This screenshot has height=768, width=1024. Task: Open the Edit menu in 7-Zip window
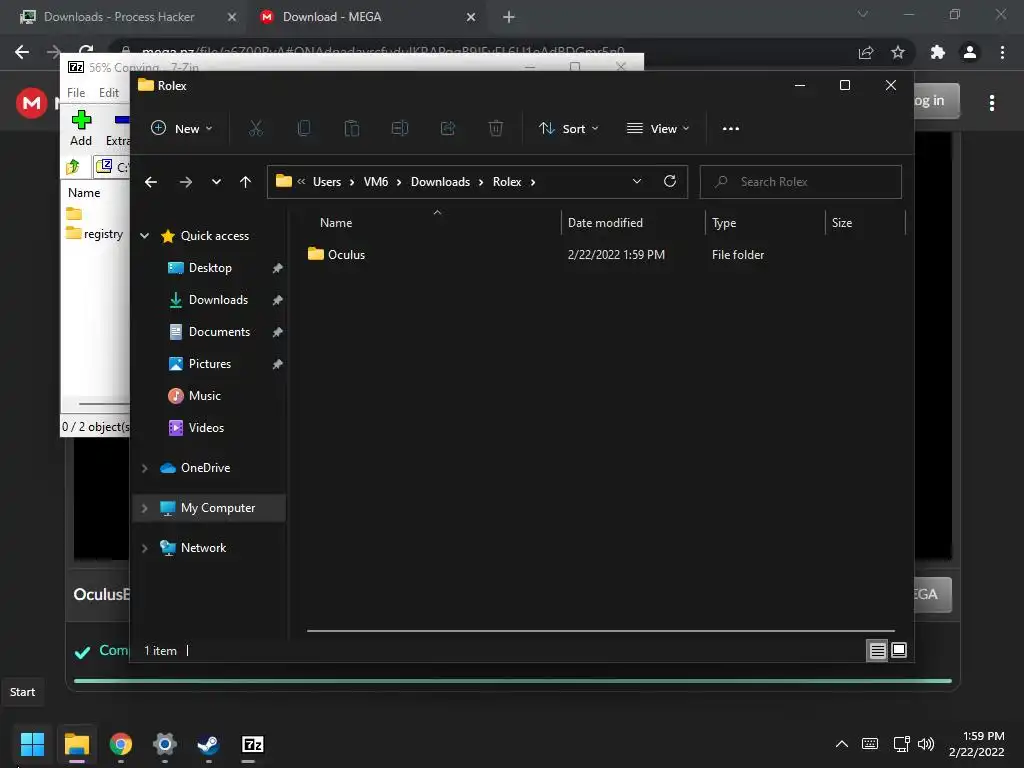(108, 93)
